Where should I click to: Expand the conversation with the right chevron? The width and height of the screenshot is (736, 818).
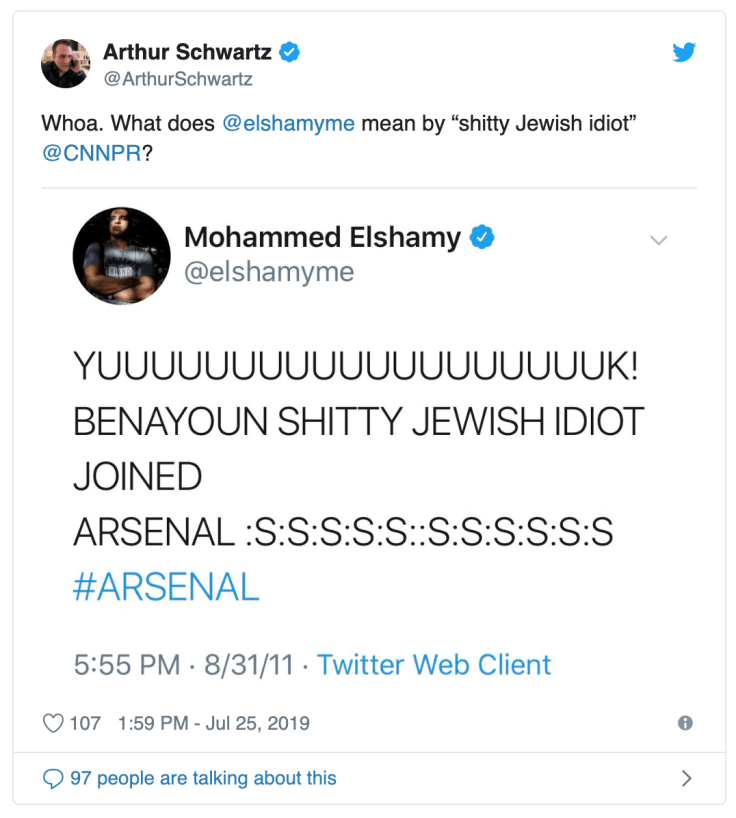point(686,777)
